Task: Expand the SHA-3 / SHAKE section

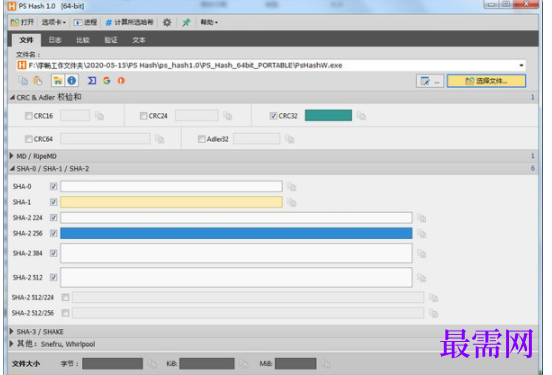Action: 12,331
